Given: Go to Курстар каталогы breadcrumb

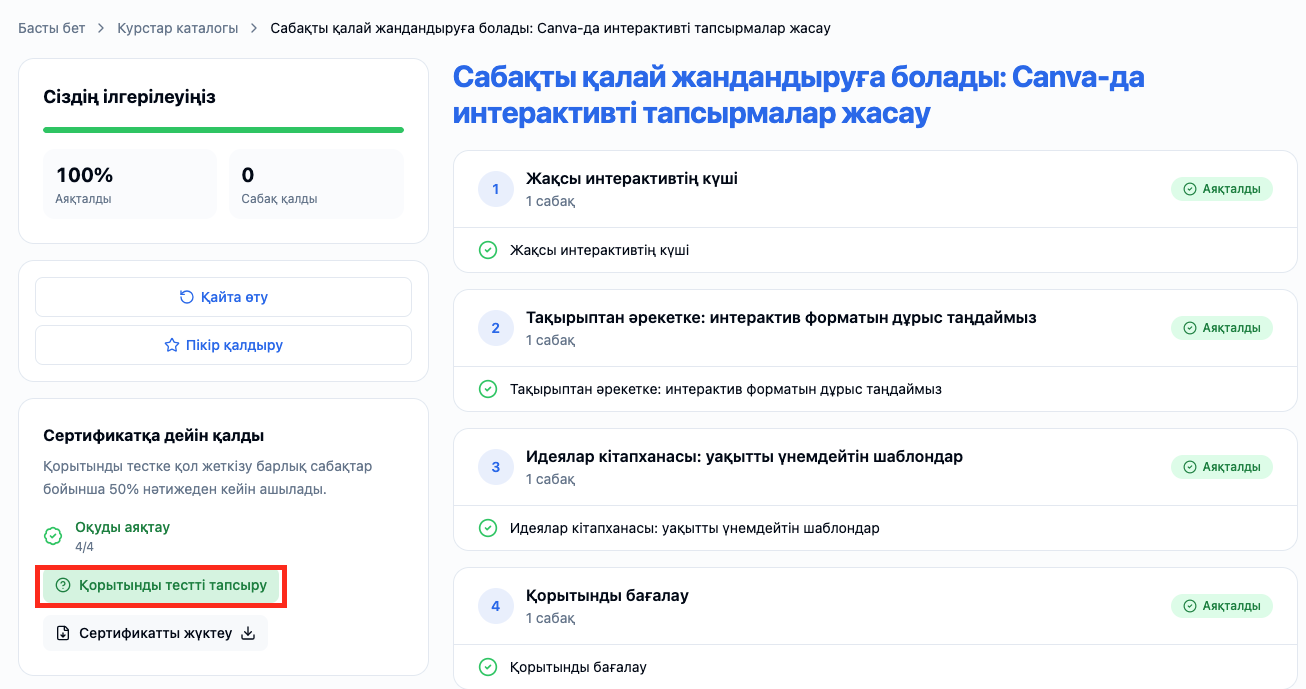Looking at the screenshot, I should (x=178, y=28).
